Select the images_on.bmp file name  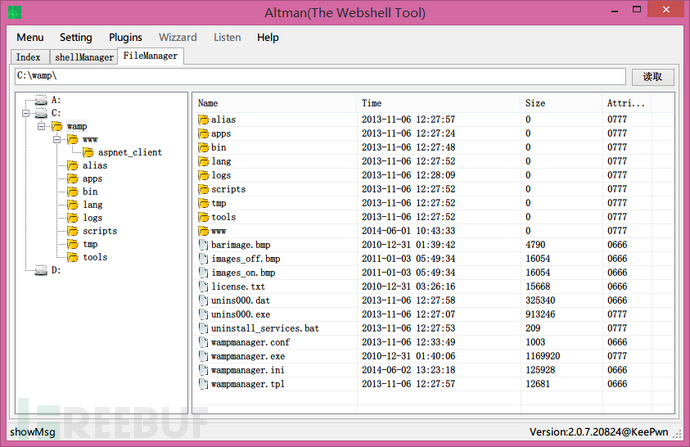pos(243,273)
